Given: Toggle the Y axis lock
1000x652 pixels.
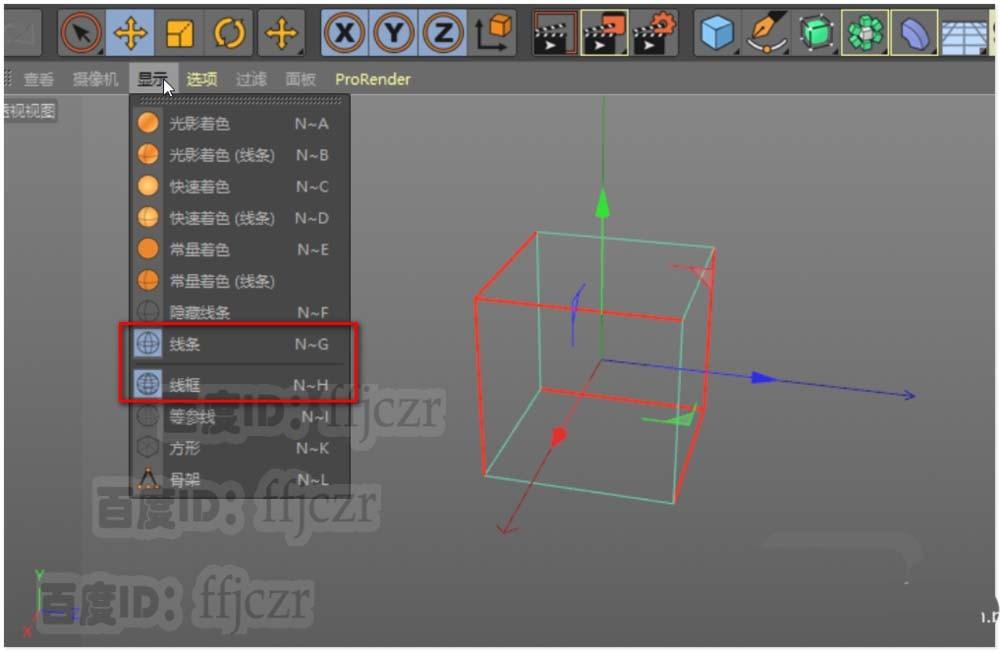Looking at the screenshot, I should [x=394, y=32].
